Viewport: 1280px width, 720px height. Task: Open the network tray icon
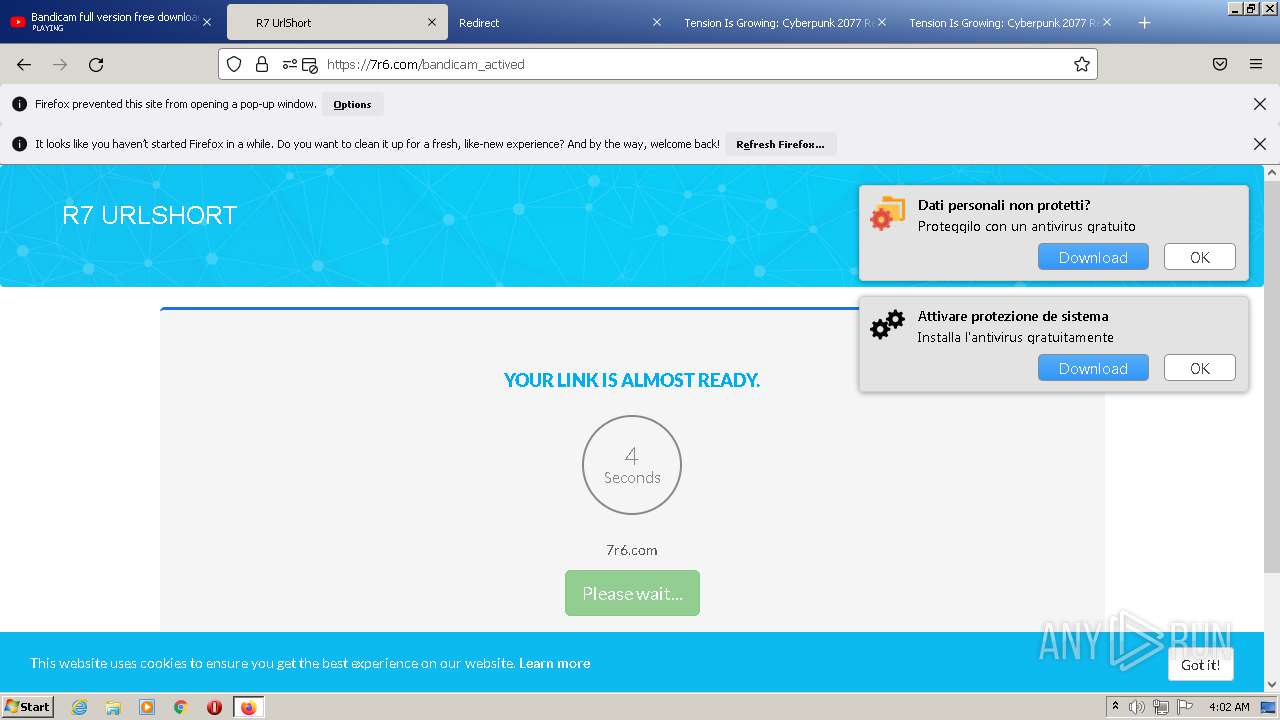tap(1161, 707)
